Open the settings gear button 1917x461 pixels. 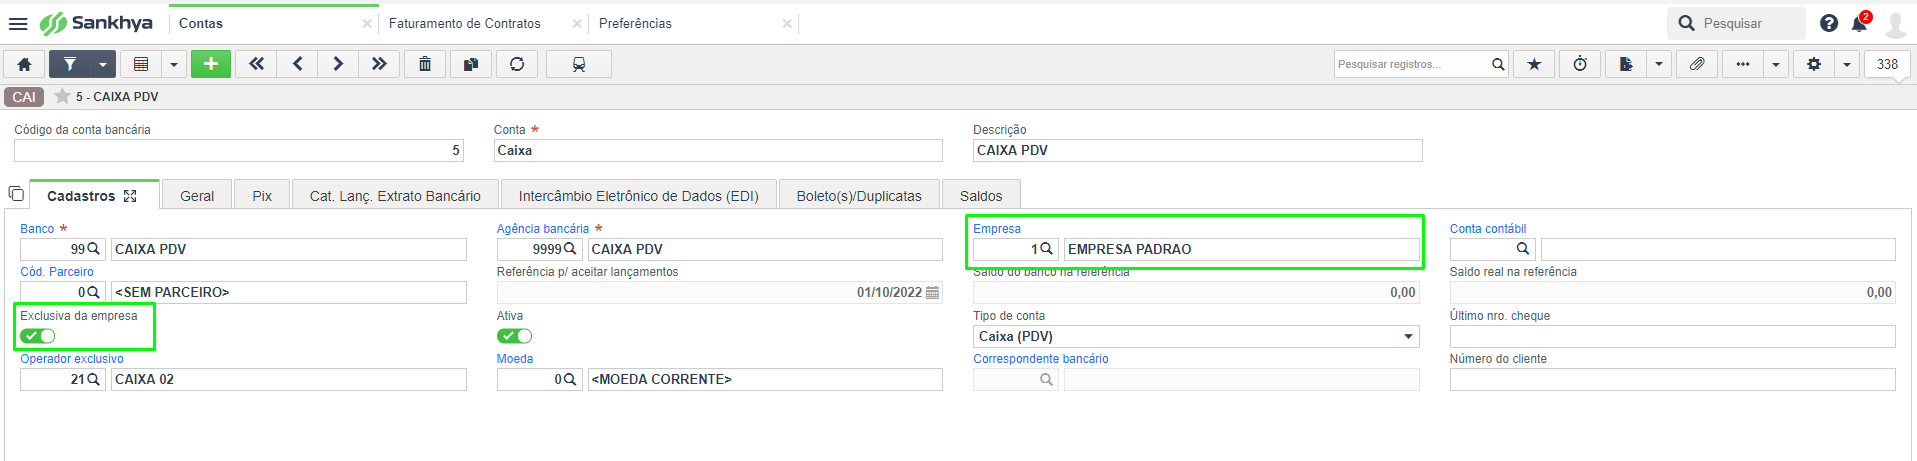[1814, 64]
